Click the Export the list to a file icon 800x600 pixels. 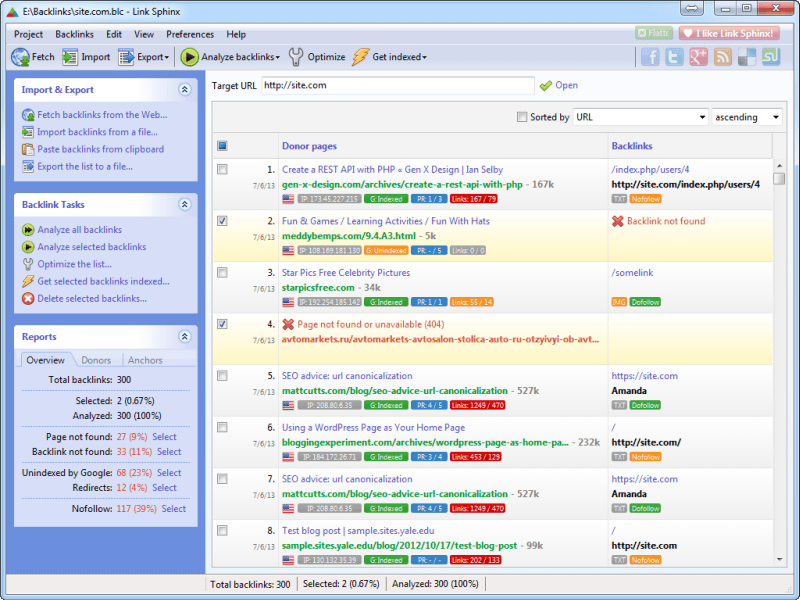28,167
